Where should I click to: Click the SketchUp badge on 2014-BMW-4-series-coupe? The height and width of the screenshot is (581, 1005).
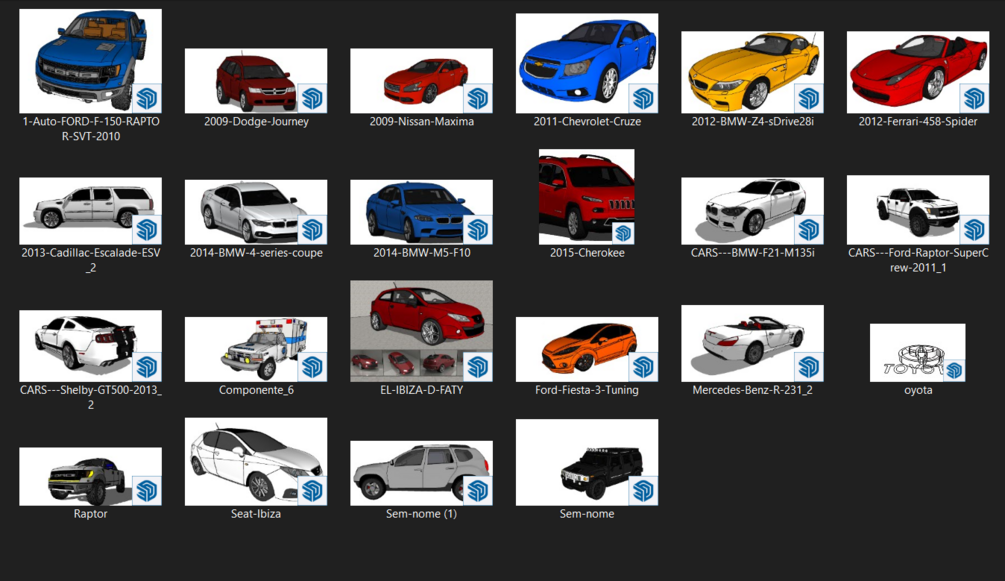tap(312, 230)
